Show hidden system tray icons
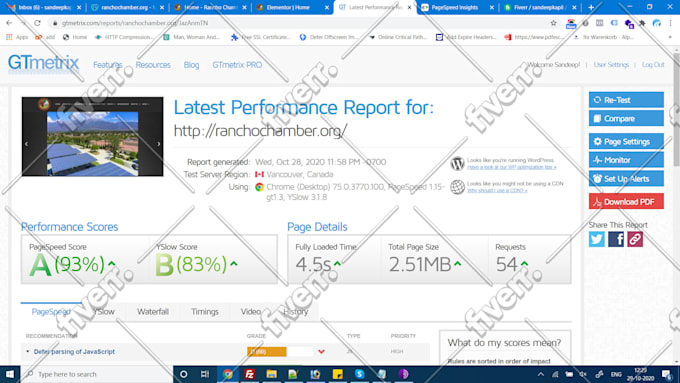This screenshot has height=383, width=680. [x=540, y=374]
